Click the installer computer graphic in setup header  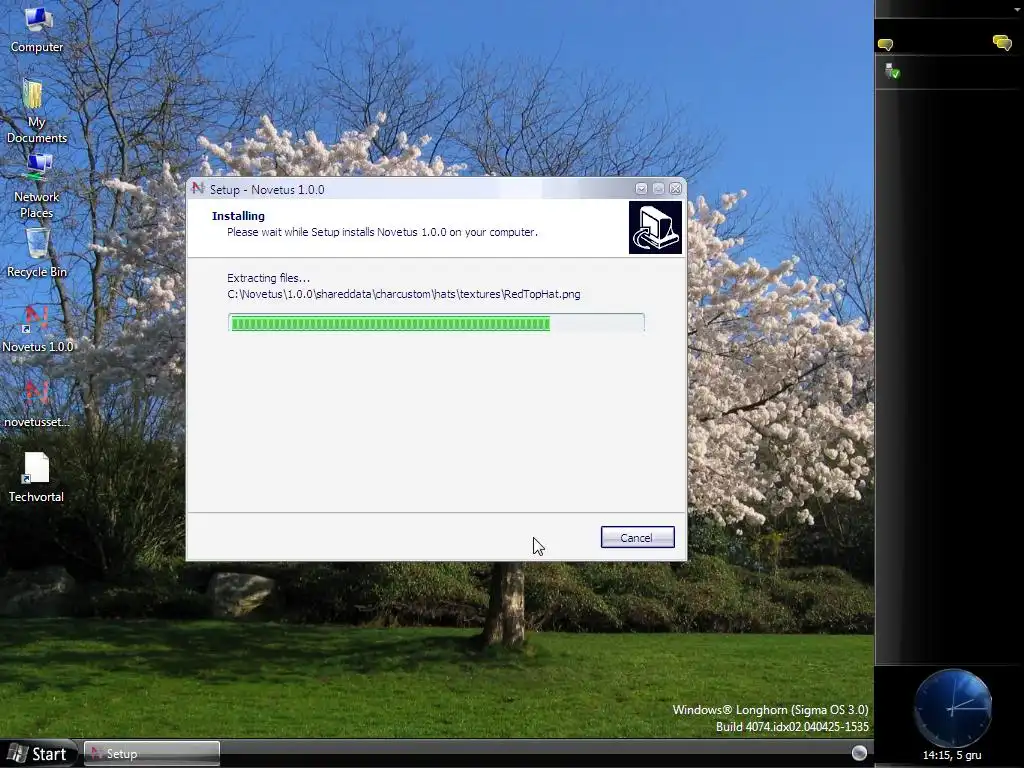(x=655, y=227)
